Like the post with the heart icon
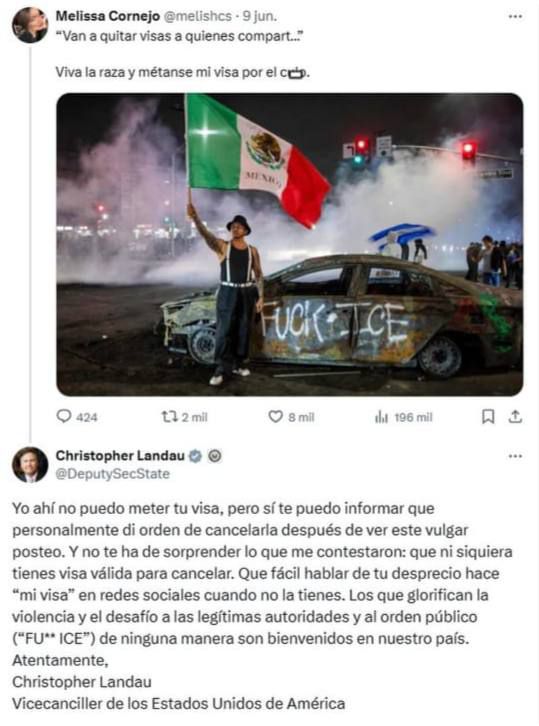This screenshot has width=539, height=726. tap(276, 417)
